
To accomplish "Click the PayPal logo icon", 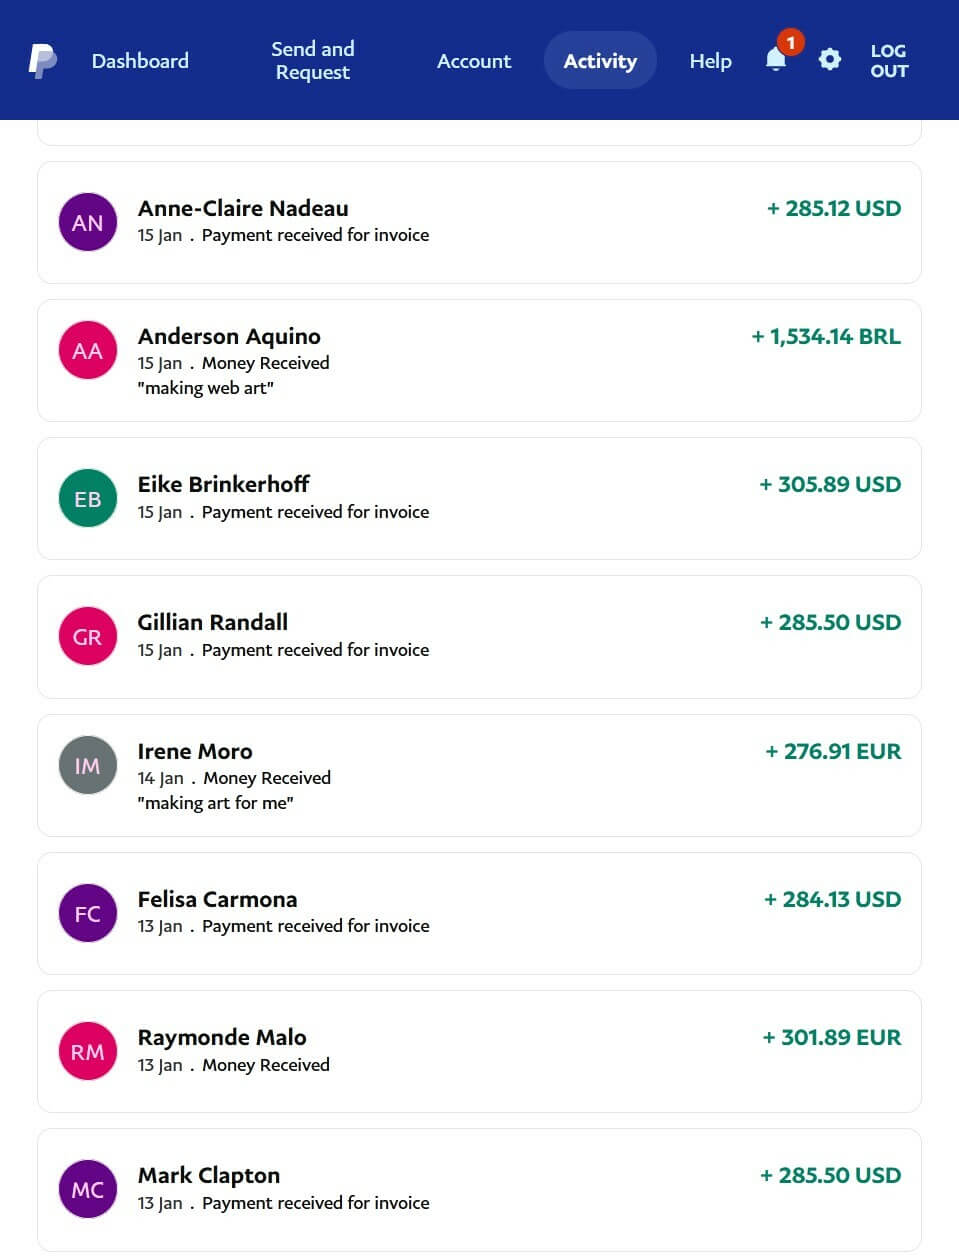I will 42,61.
